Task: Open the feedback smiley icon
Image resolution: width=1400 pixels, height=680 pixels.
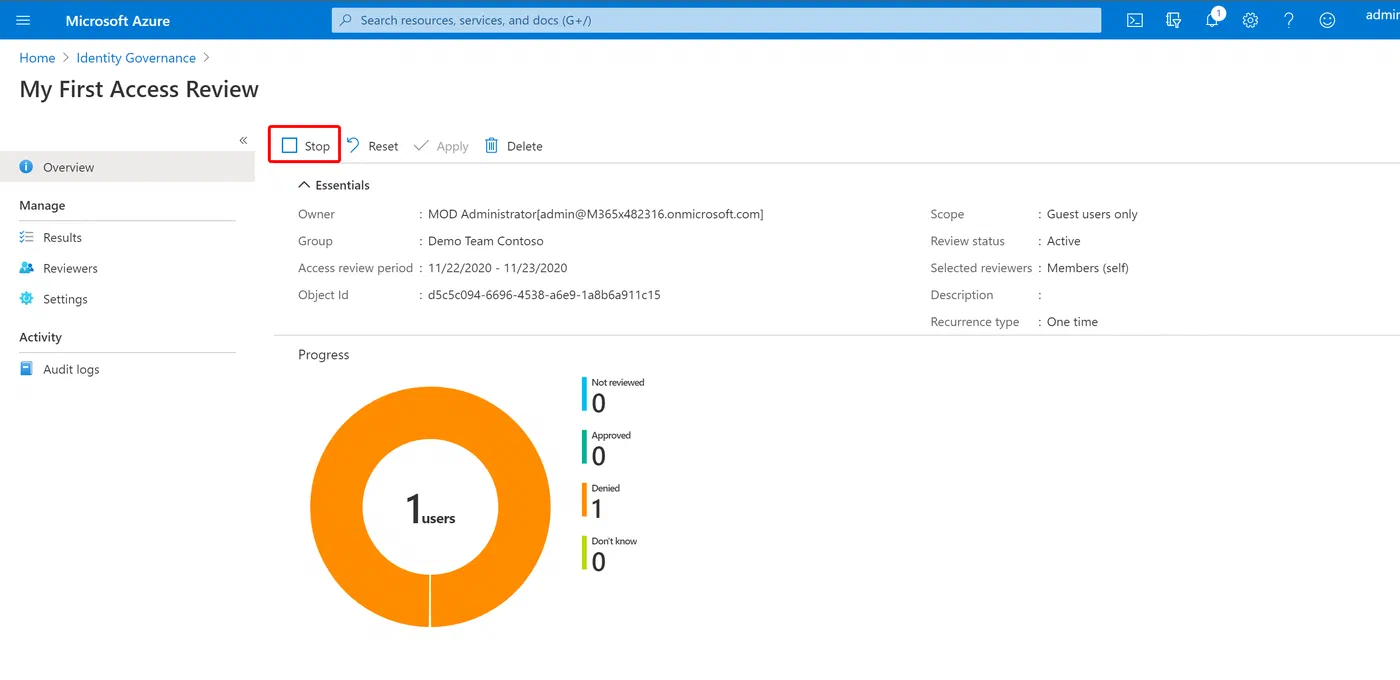Action: tap(1327, 20)
